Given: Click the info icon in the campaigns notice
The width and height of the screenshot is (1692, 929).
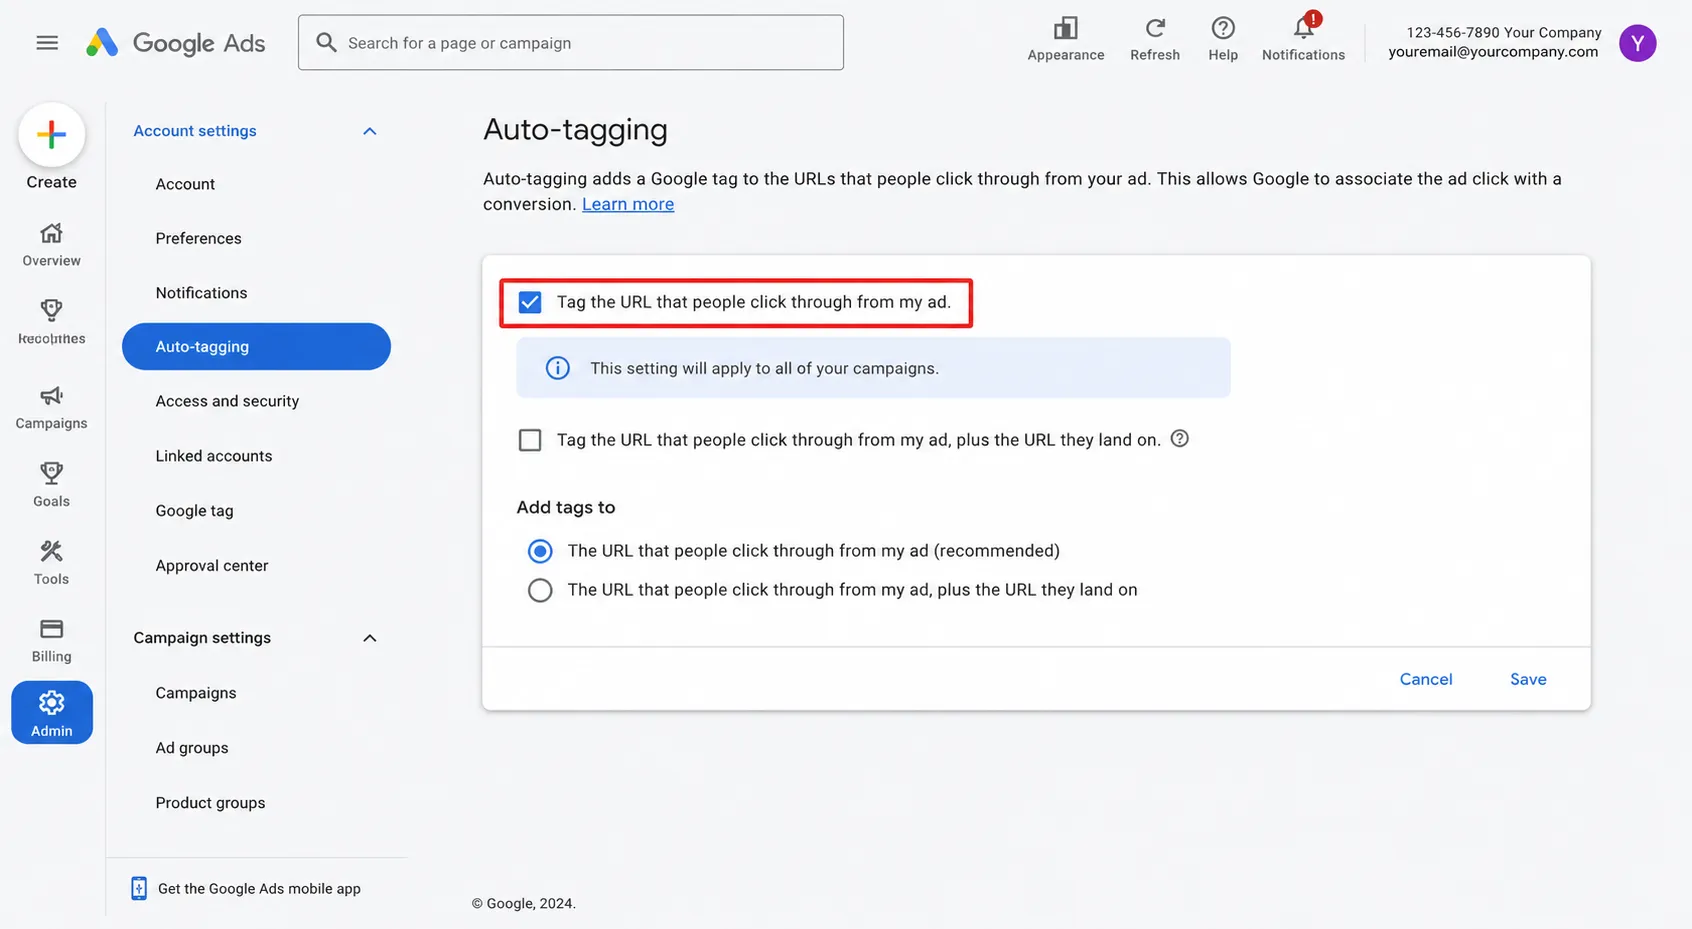Looking at the screenshot, I should 558,368.
